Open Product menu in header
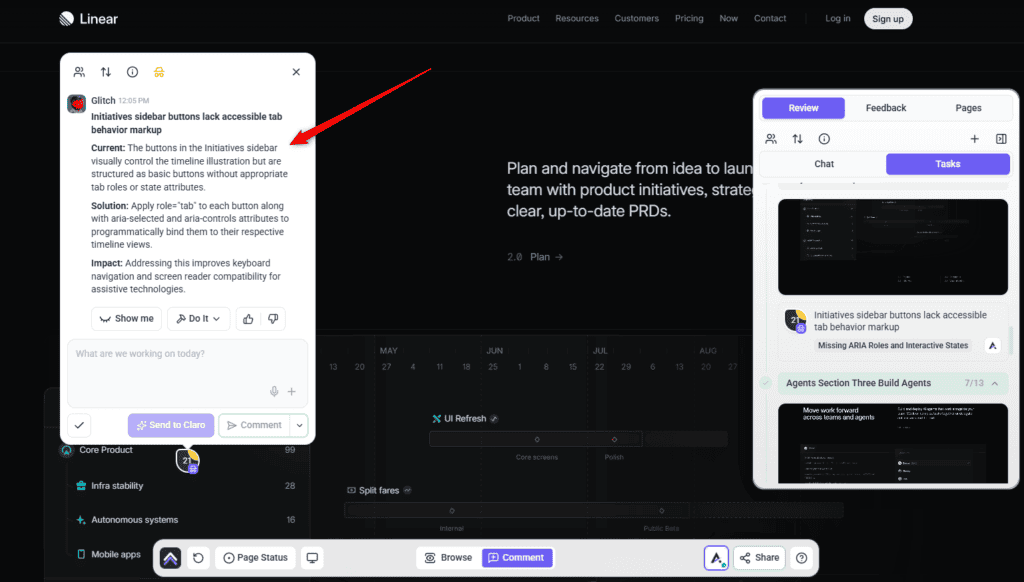This screenshot has height=582, width=1024. click(524, 18)
